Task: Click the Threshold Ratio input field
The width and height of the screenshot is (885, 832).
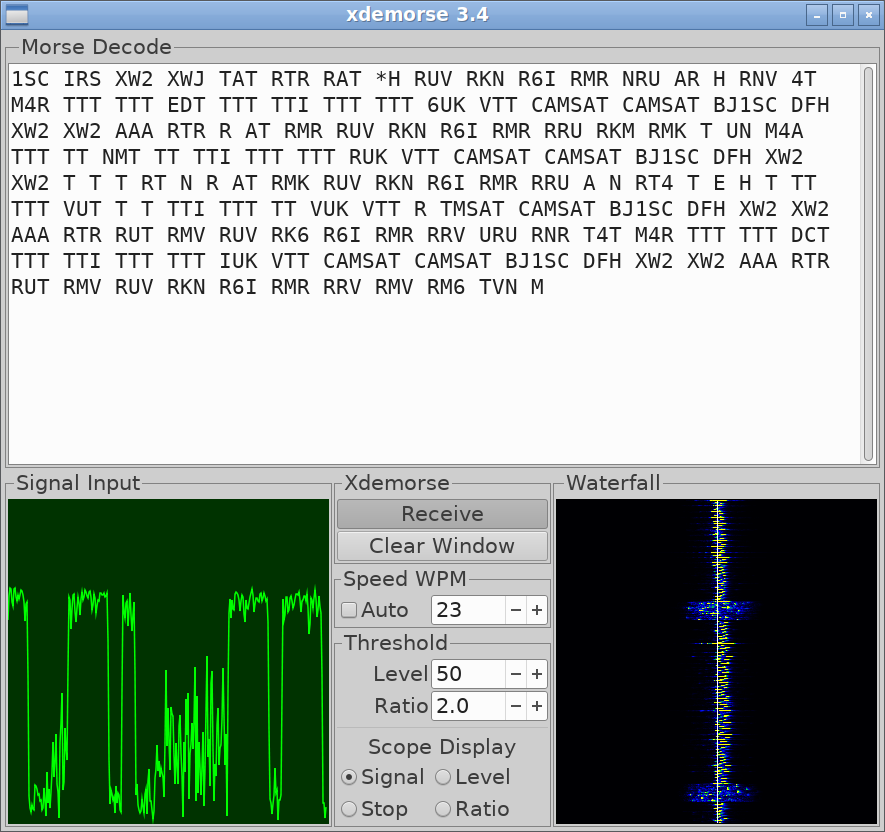Action: click(x=468, y=706)
